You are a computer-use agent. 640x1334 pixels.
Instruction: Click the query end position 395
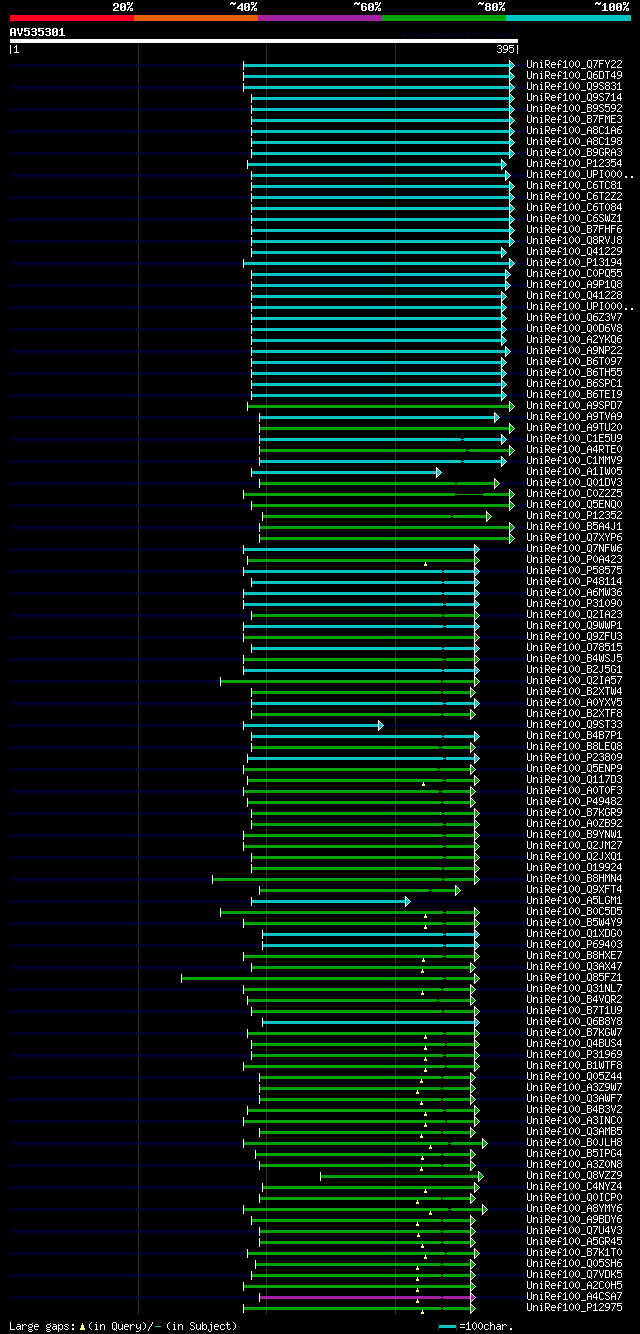click(x=505, y=49)
